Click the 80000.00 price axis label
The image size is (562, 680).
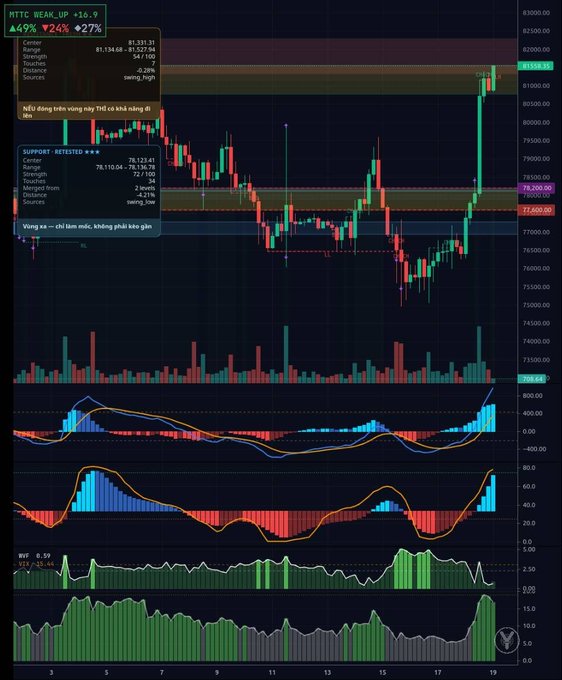tap(536, 122)
